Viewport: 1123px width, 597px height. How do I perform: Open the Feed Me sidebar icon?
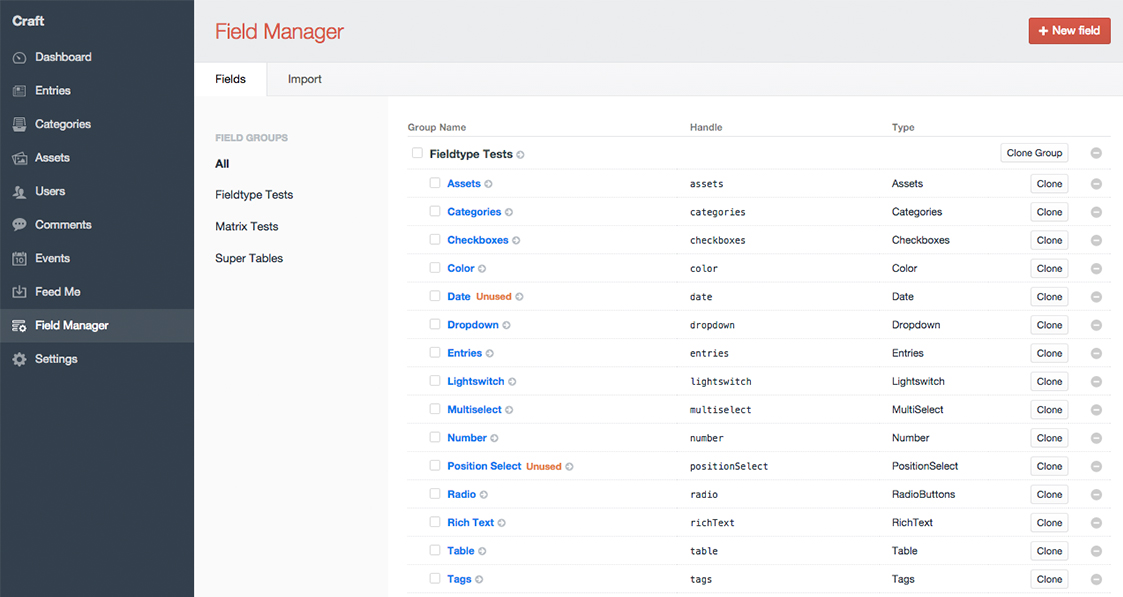click(19, 292)
